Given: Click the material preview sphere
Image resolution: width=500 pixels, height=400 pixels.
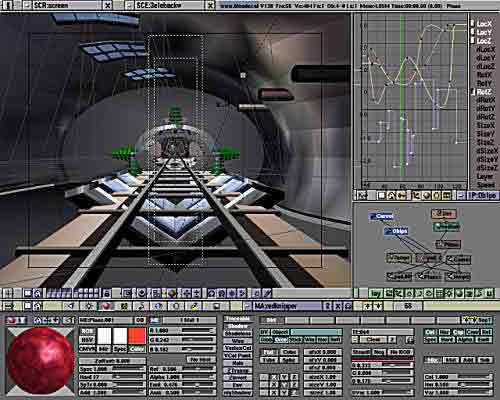Looking at the screenshot, I should 40,361.
